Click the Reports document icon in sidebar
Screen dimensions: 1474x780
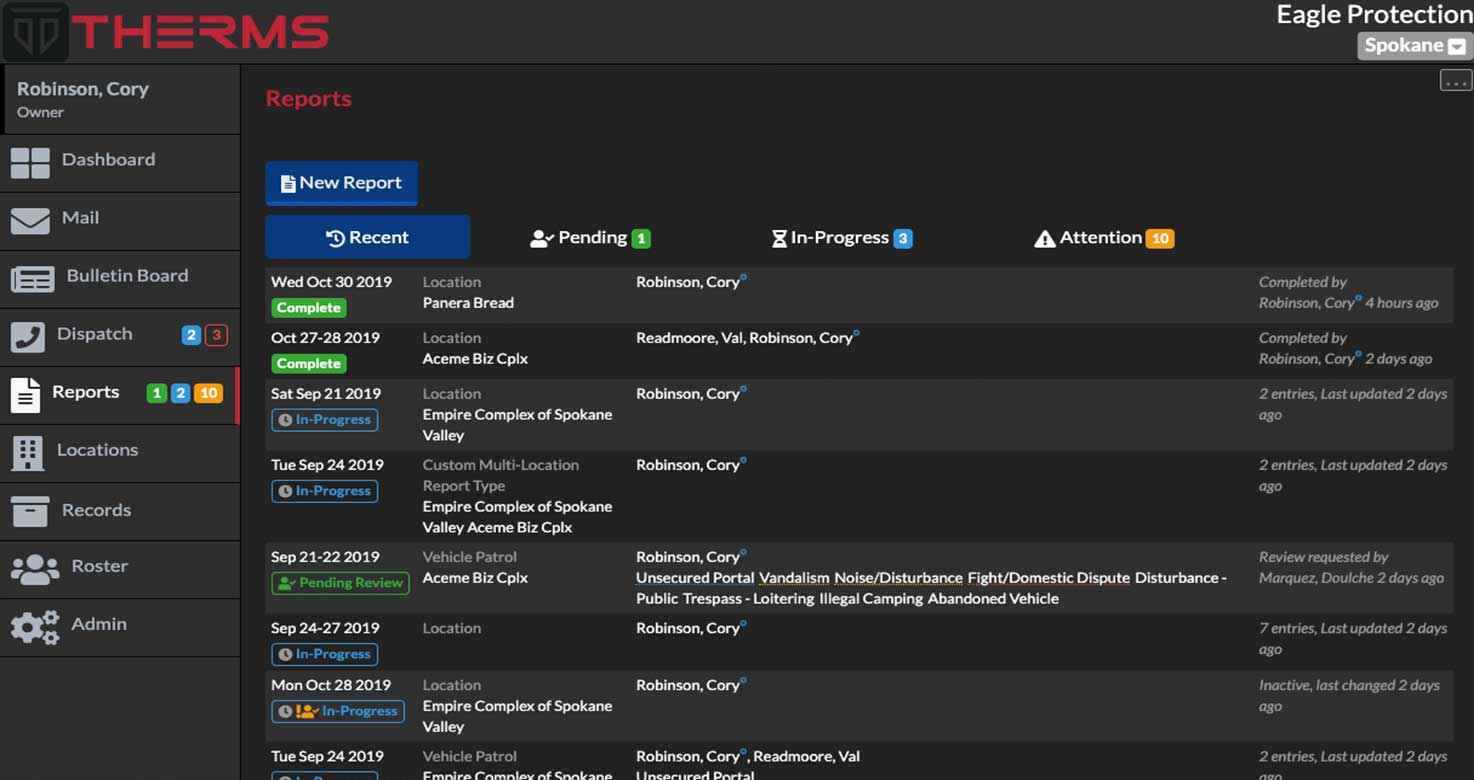pos(27,392)
